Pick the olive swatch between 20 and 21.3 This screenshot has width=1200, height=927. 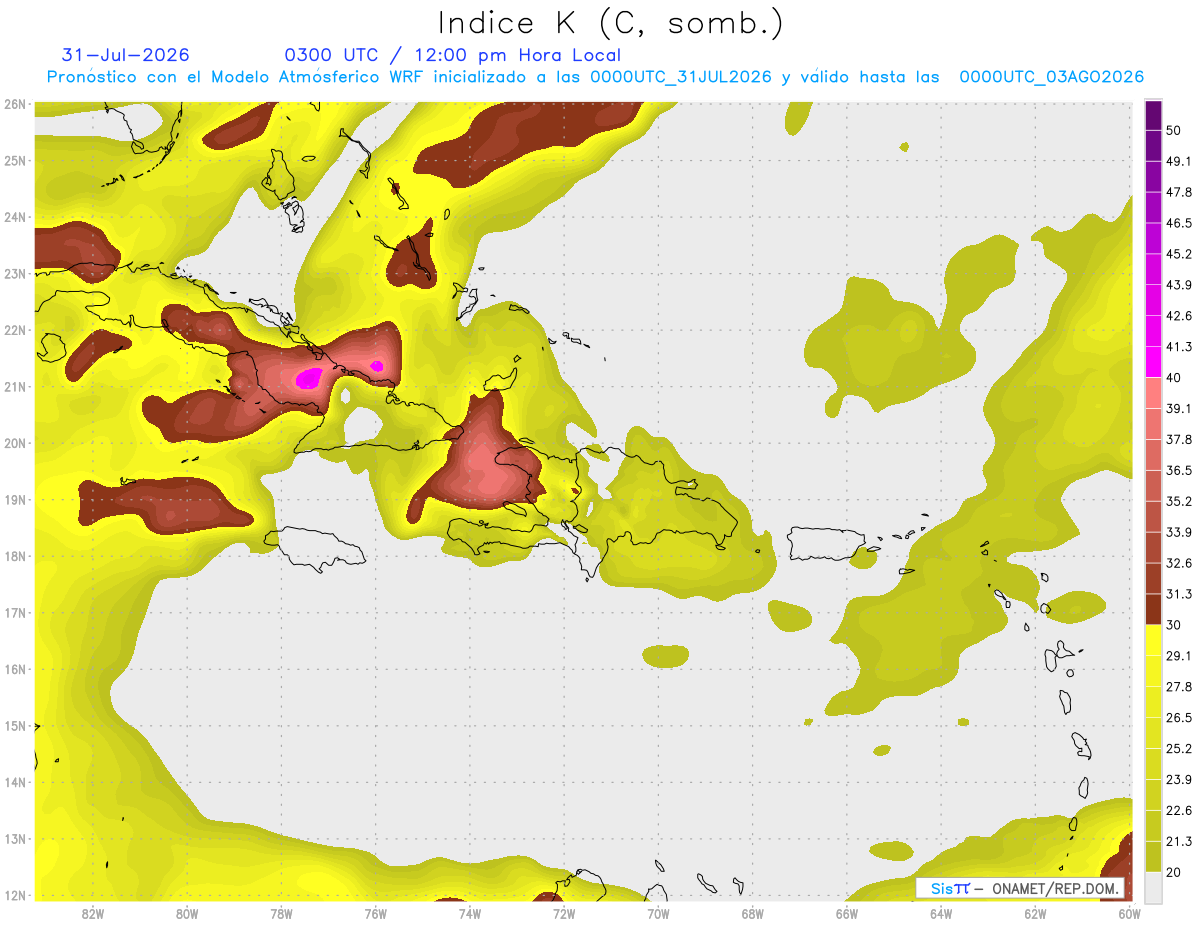coord(1153,856)
